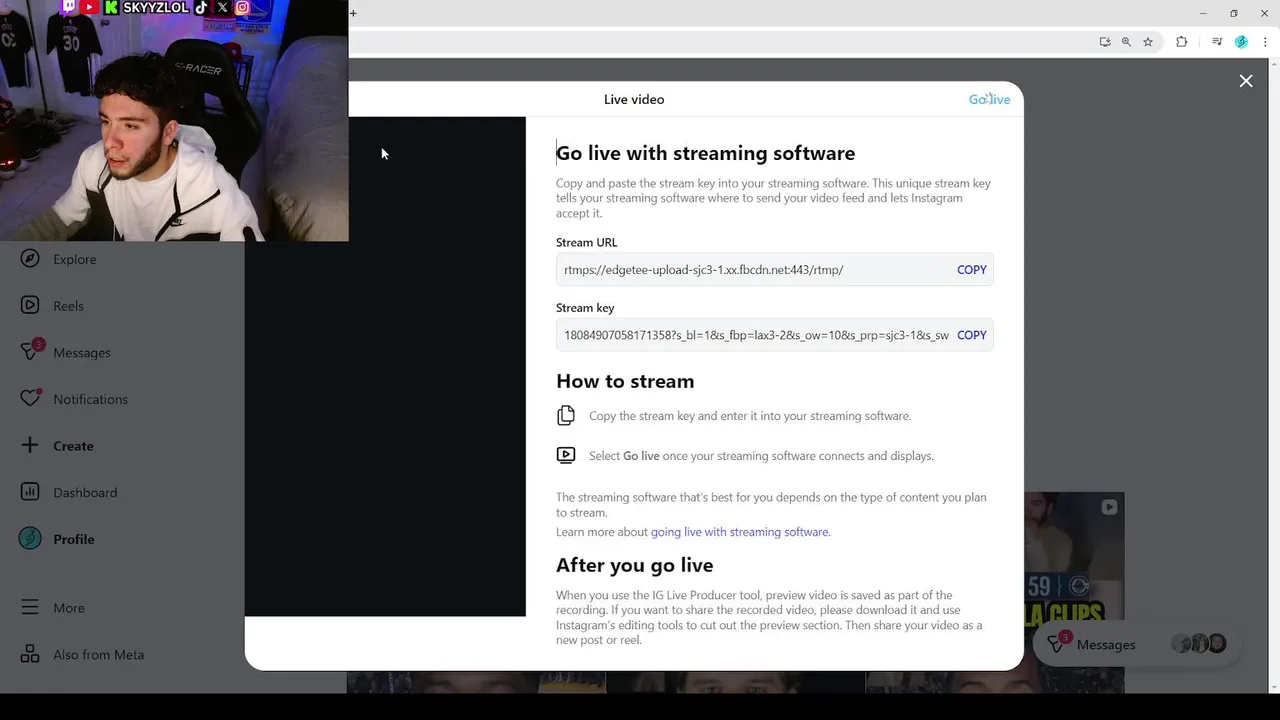Open Messages in the left sidebar
The width and height of the screenshot is (1280, 720).
[66, 352]
